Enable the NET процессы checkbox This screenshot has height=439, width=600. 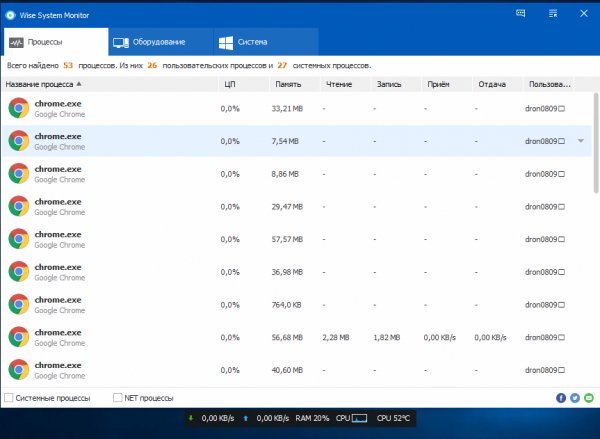pos(117,398)
